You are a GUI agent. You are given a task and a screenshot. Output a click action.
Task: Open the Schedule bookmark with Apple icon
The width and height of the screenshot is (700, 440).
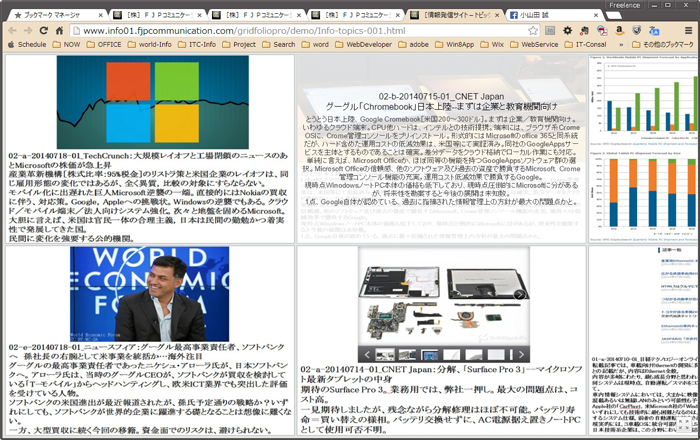point(27,44)
